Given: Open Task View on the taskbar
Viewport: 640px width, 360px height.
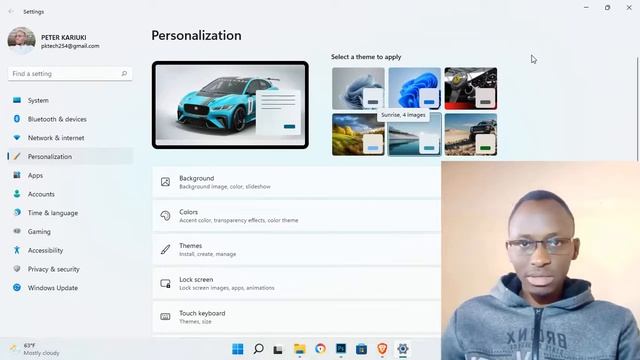Looking at the screenshot, I should pos(278,349).
